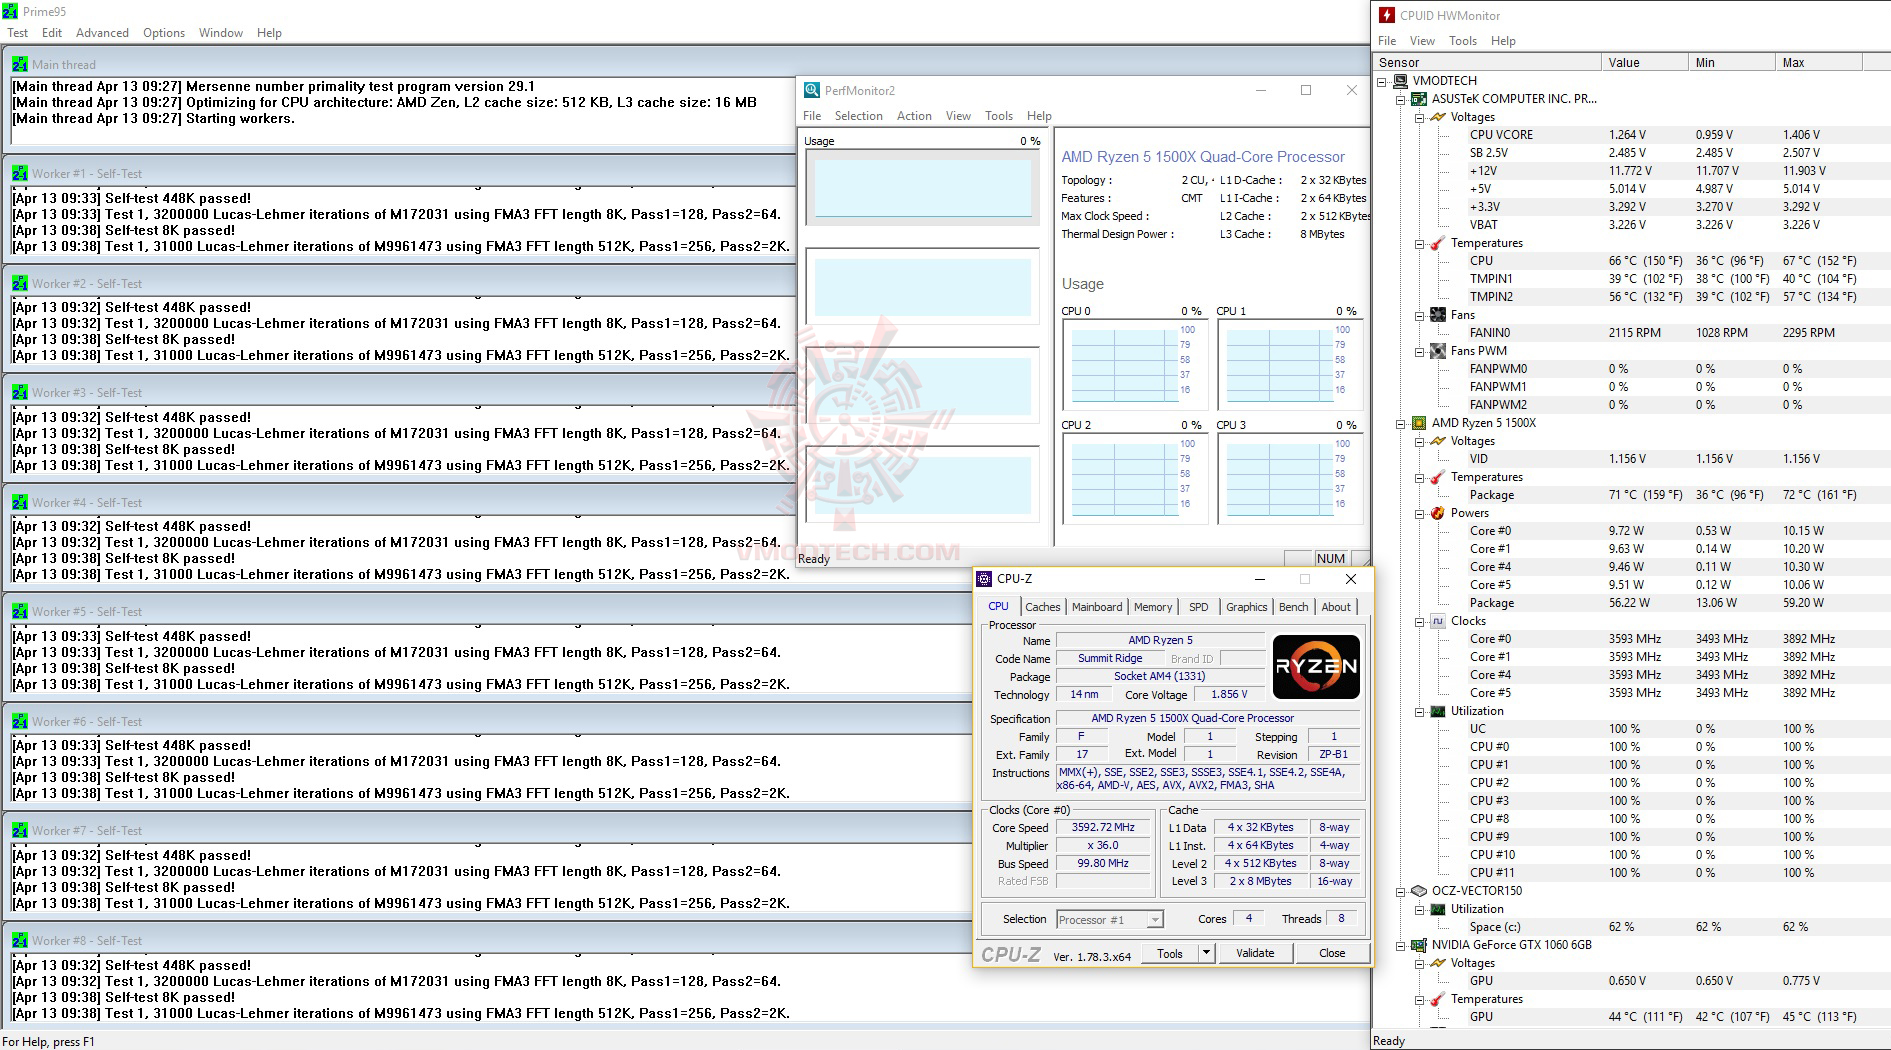Click the Multiplier value x 36.0 in CPU-Z
This screenshot has height=1050, width=1891.
tap(1103, 845)
